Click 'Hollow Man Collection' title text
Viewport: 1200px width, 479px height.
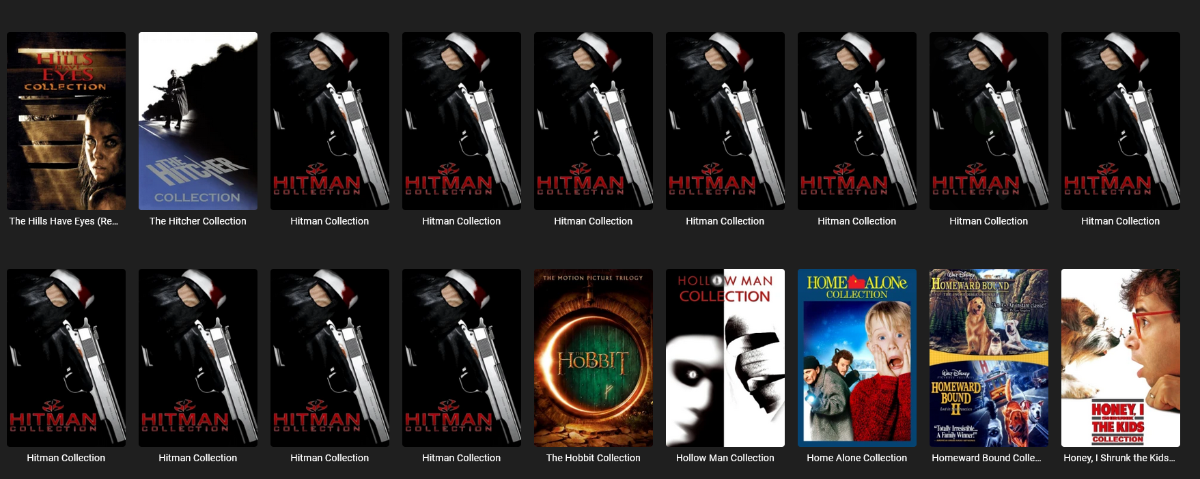tap(725, 458)
